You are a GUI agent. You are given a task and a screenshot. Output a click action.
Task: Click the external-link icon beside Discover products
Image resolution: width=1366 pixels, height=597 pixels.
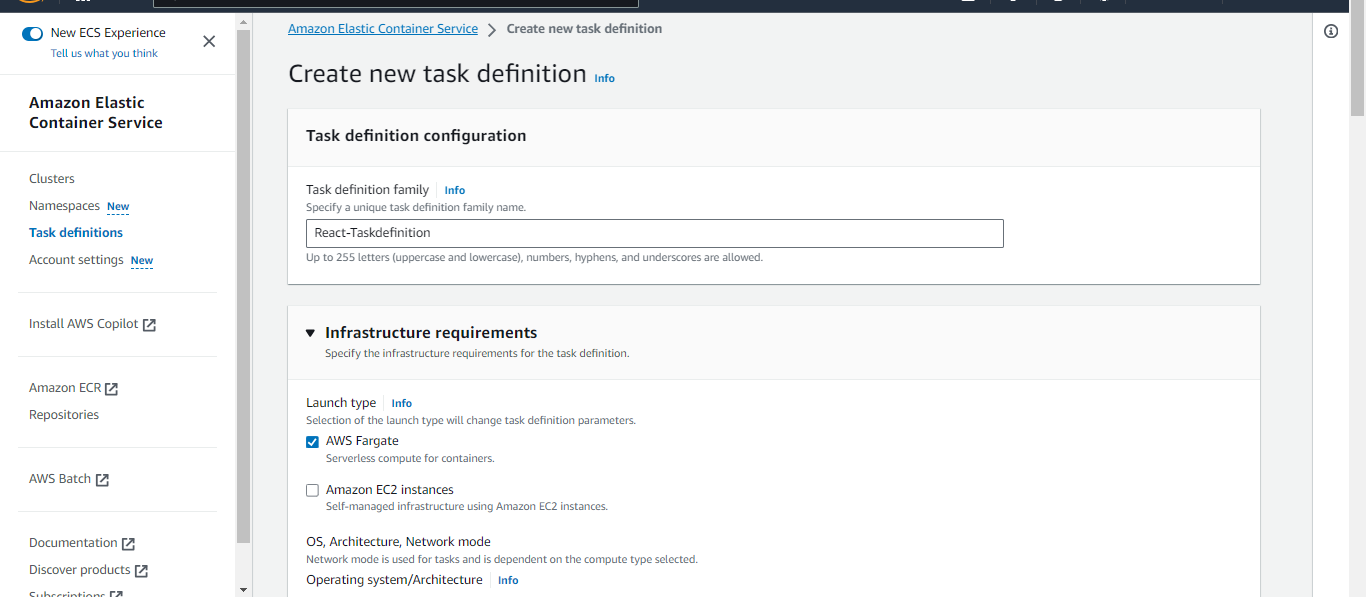click(x=141, y=571)
